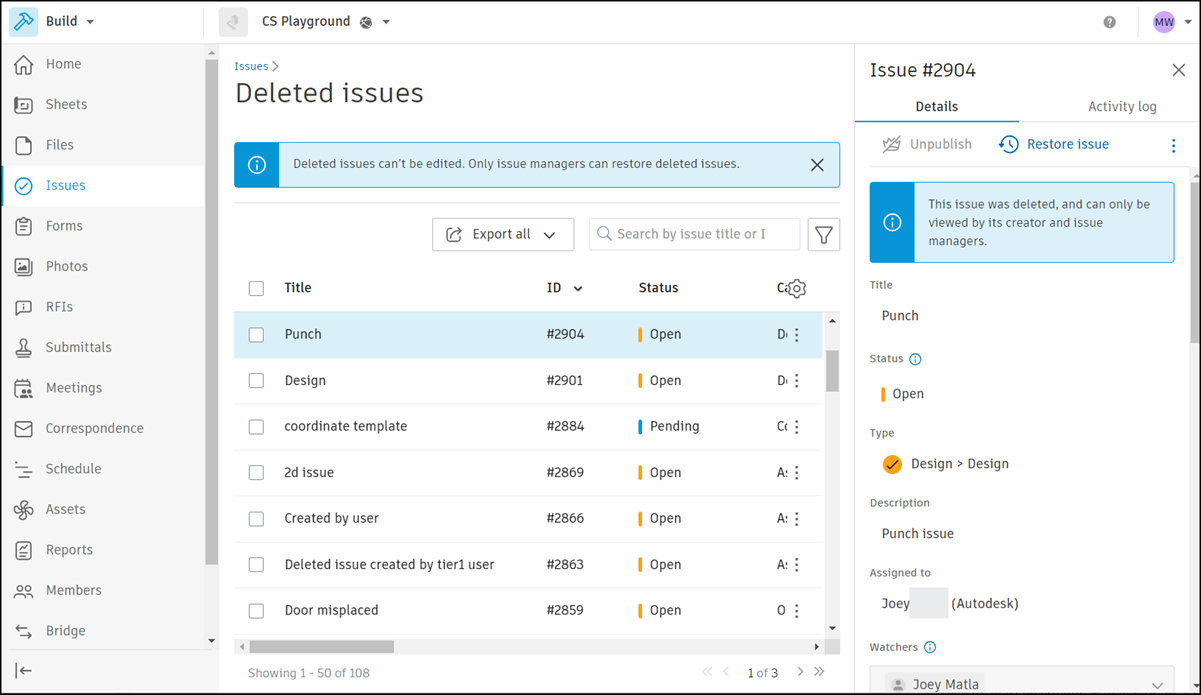Open the Export all dropdown
Viewport: 1201px width, 695px height.
point(503,234)
